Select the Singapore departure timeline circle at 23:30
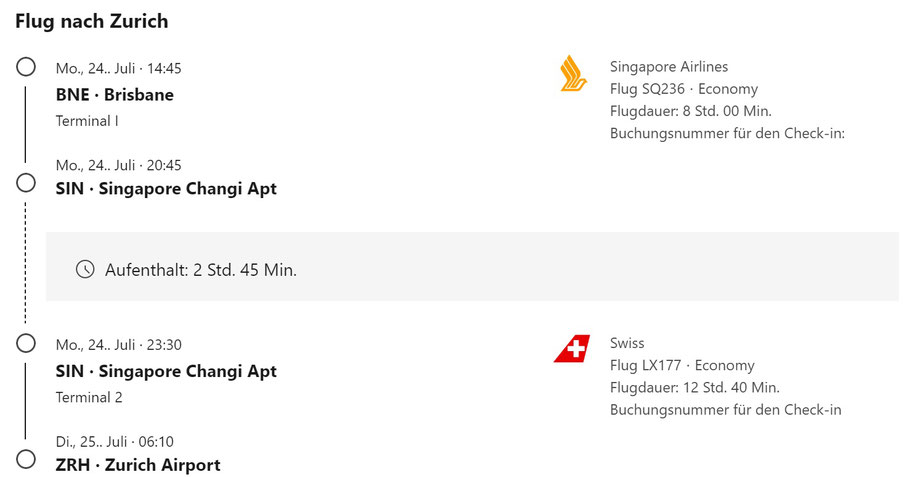The width and height of the screenshot is (910, 477). [x=26, y=343]
